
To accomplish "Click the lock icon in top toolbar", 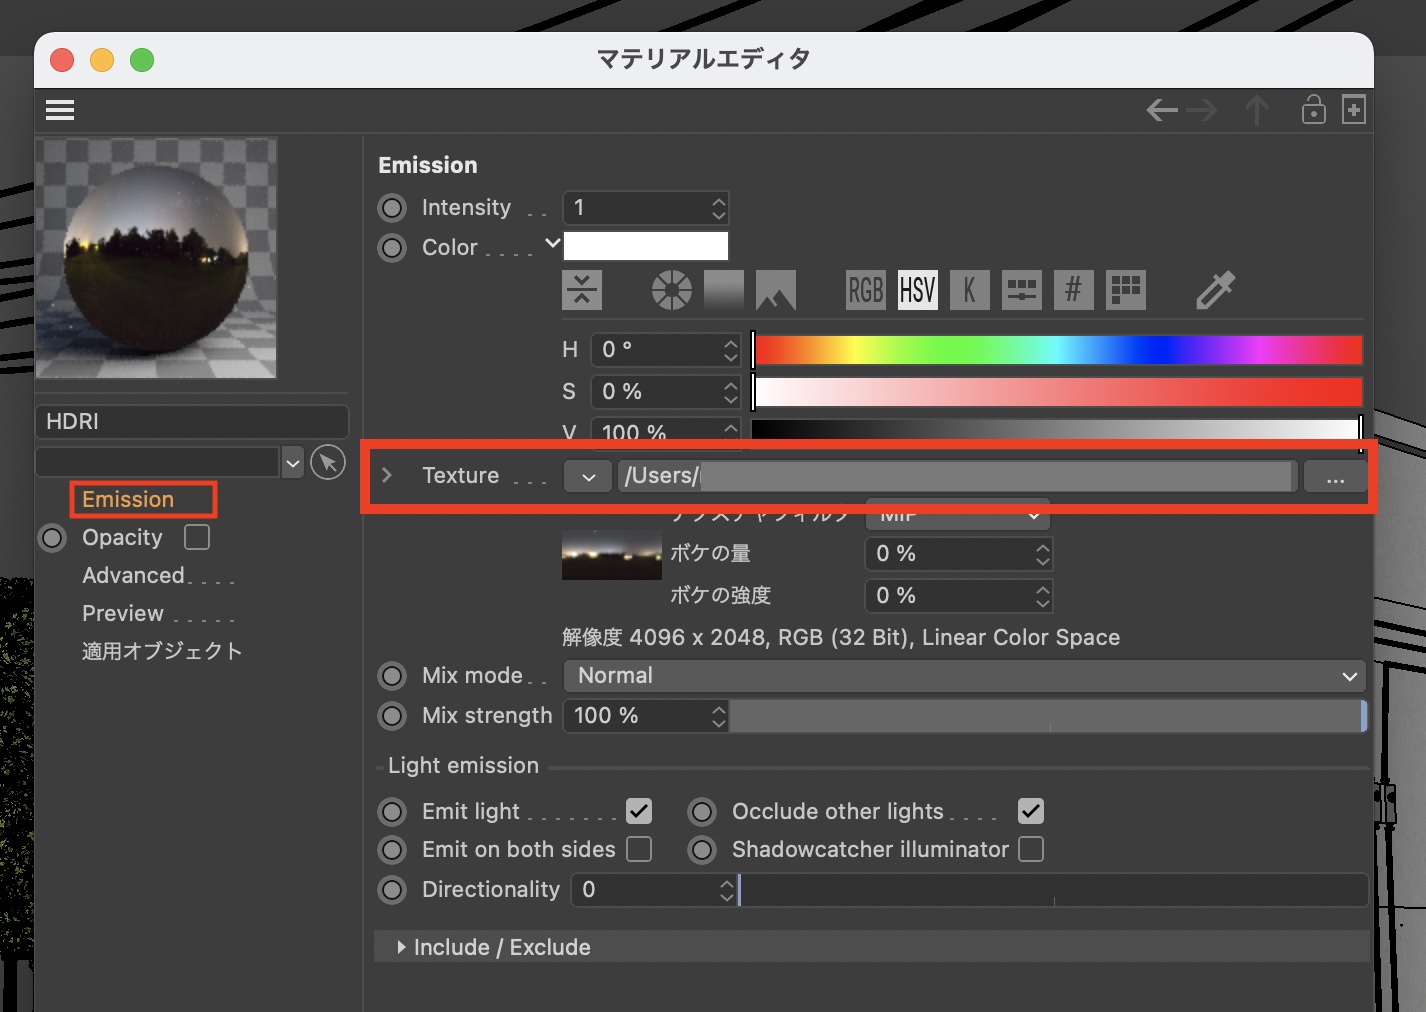I will pyautogui.click(x=1313, y=110).
